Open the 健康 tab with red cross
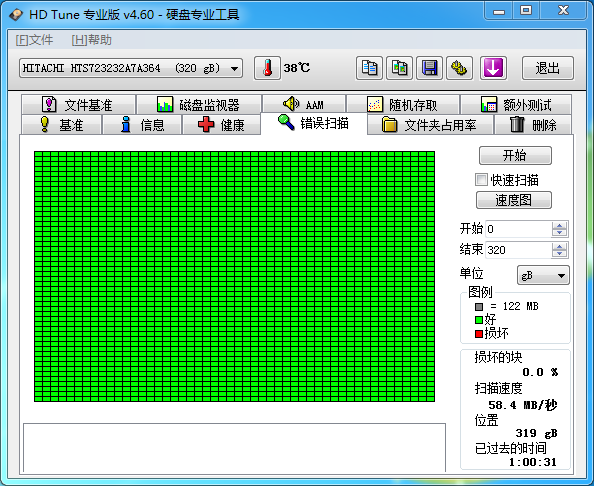 pos(222,125)
